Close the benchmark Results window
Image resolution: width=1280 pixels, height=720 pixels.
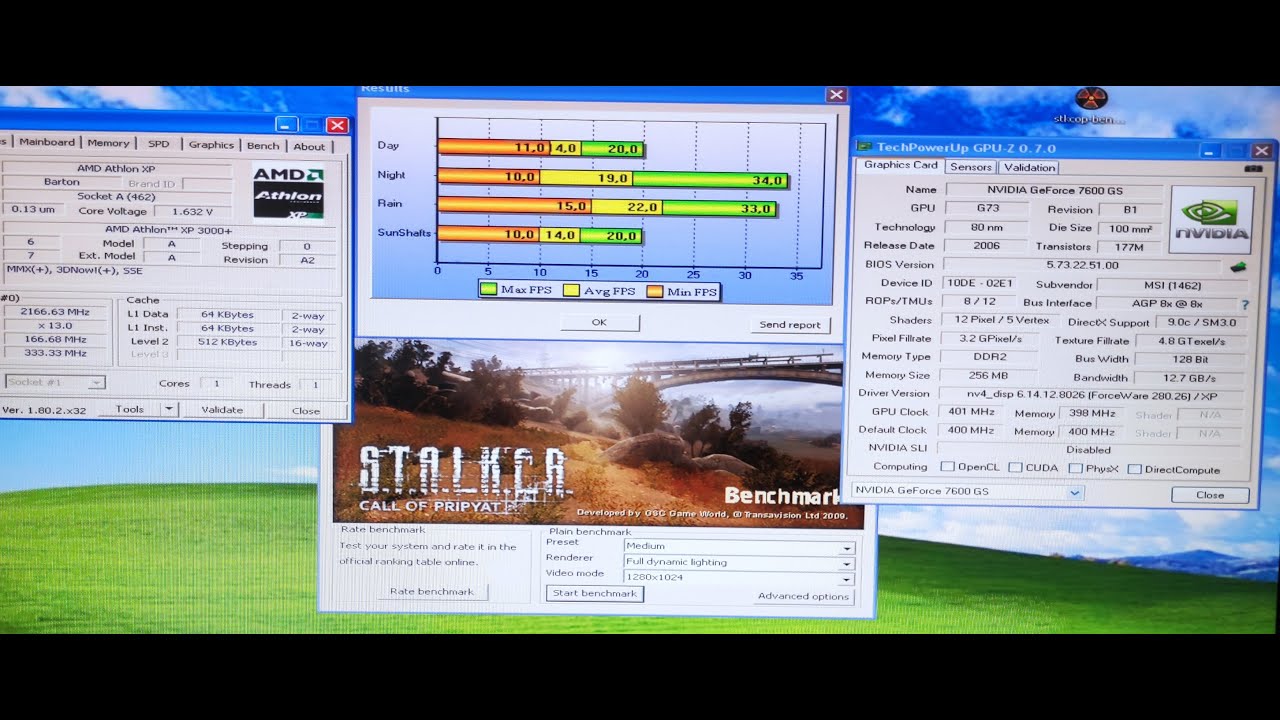tap(836, 95)
